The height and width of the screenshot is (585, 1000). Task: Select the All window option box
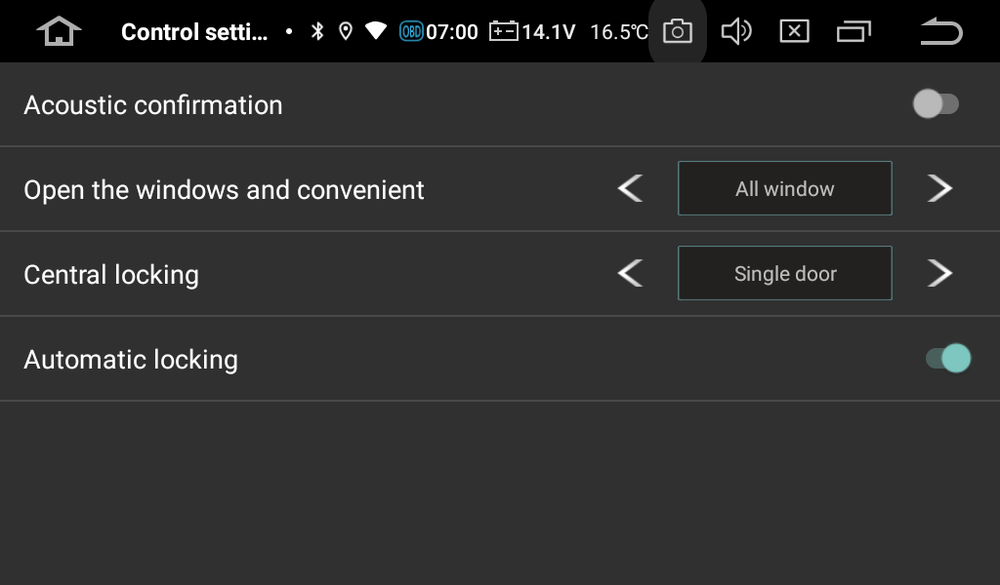[784, 188]
